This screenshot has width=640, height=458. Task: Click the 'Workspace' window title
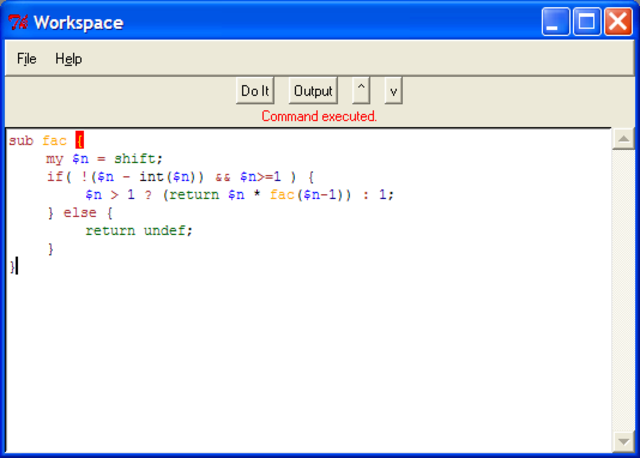pyautogui.click(x=78, y=22)
